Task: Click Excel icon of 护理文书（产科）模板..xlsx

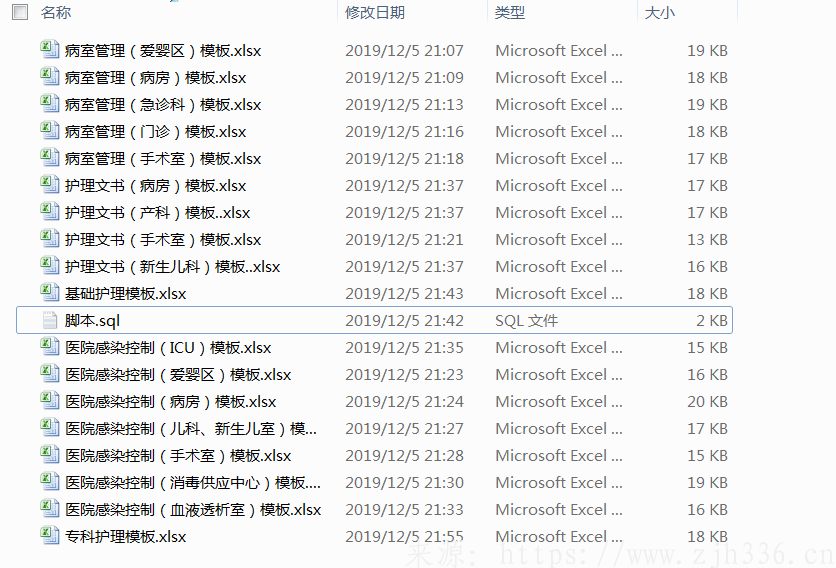Action: pyautogui.click(x=50, y=212)
